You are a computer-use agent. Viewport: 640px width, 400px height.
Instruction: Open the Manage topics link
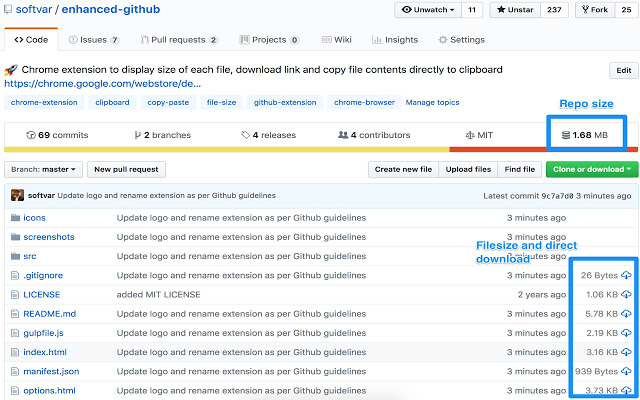[x=432, y=102]
